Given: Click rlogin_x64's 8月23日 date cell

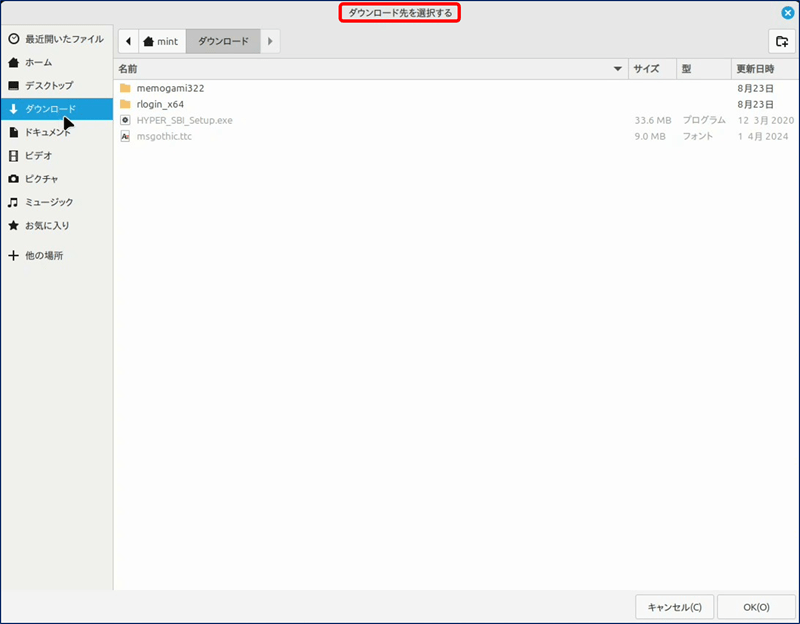Looking at the screenshot, I should [755, 104].
